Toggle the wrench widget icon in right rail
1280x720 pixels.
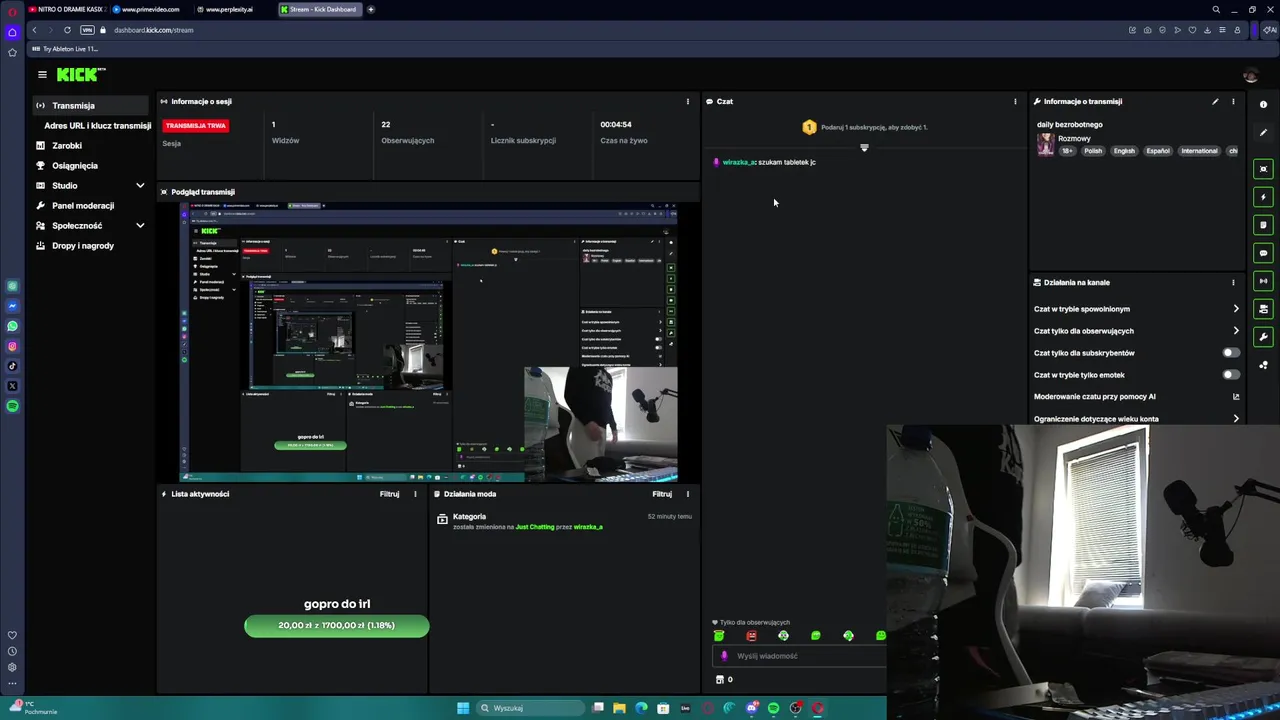[x=1264, y=337]
